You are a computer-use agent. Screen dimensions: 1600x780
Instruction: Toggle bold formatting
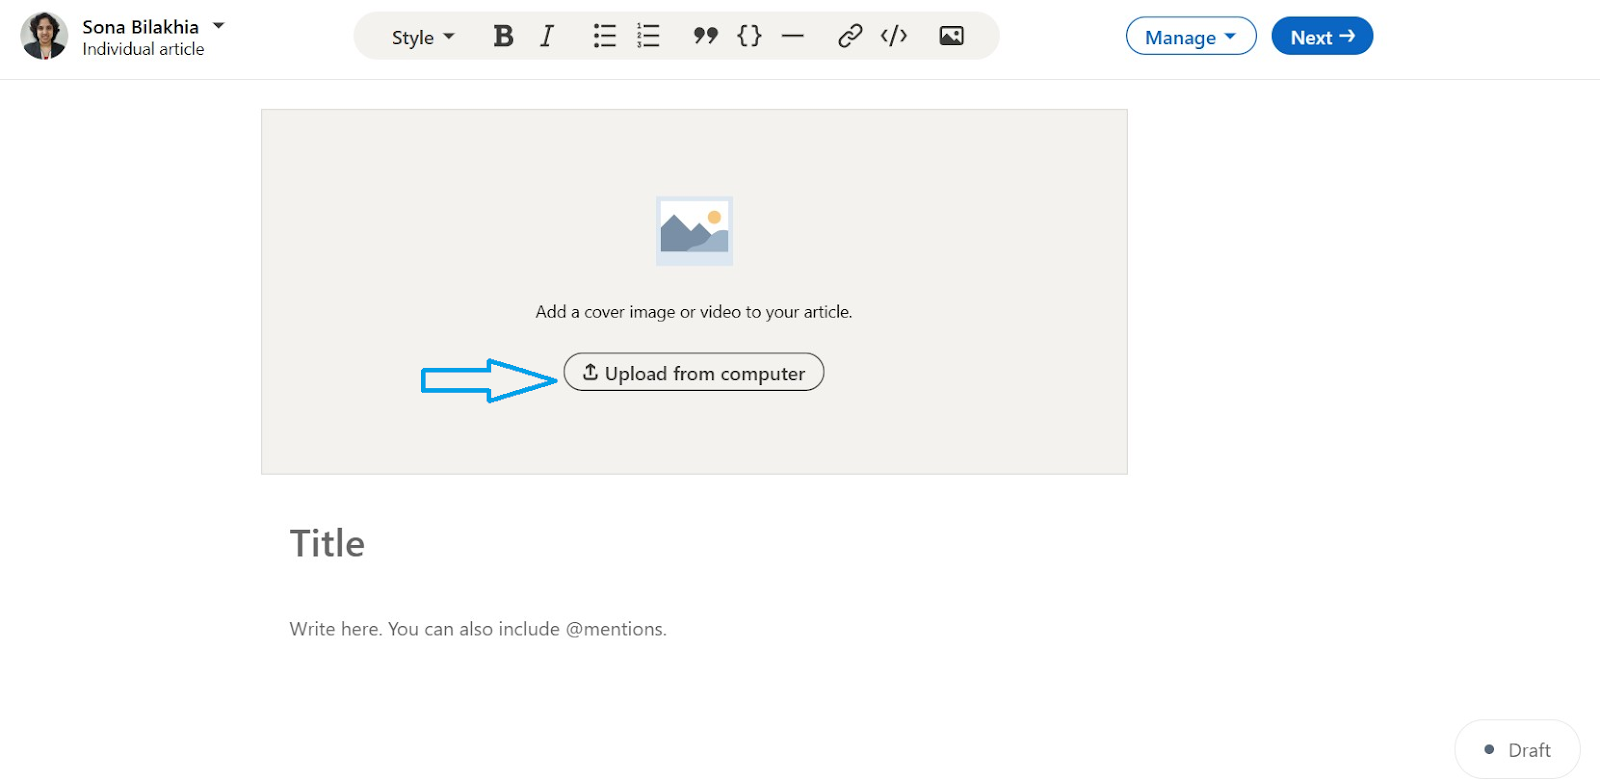[503, 37]
